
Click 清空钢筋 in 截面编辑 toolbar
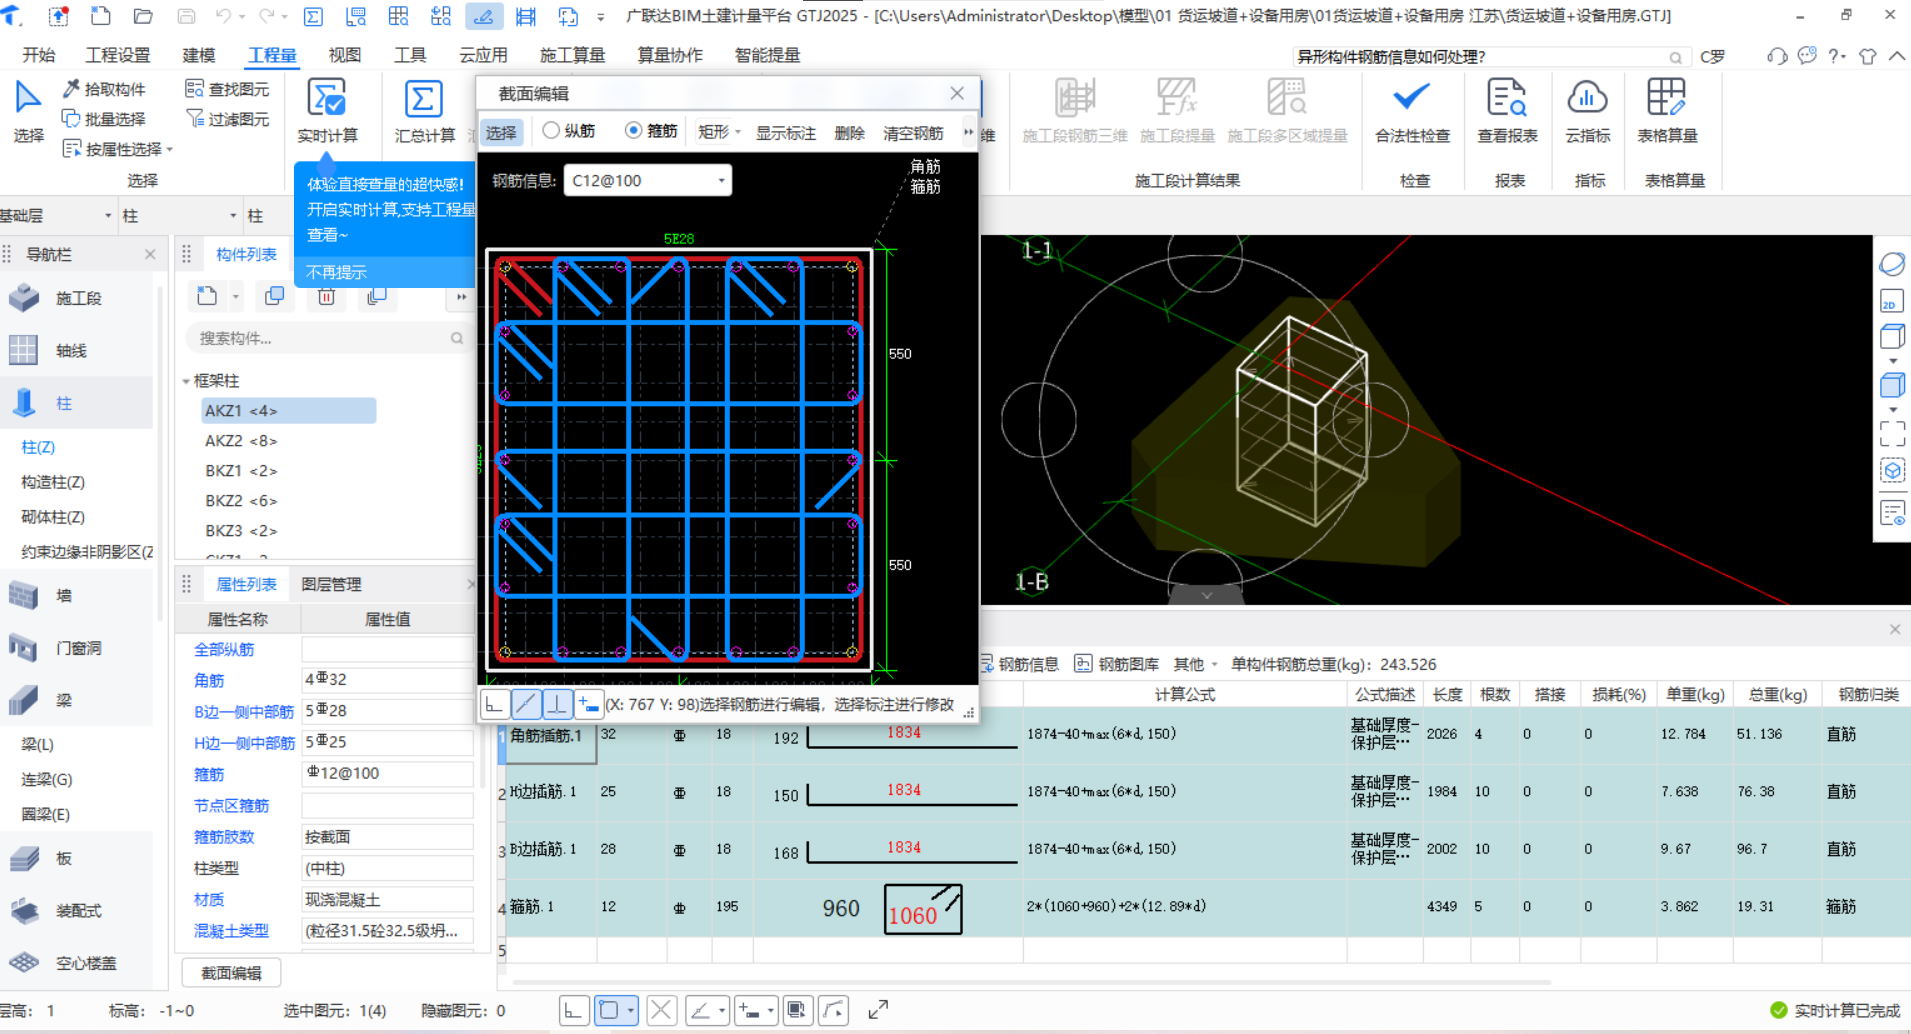913,133
